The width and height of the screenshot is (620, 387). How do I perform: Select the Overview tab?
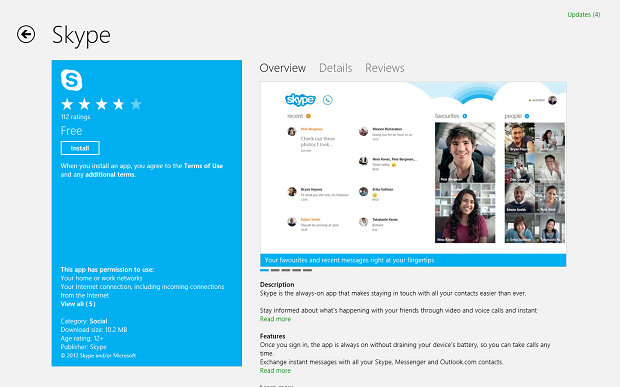[x=283, y=68]
